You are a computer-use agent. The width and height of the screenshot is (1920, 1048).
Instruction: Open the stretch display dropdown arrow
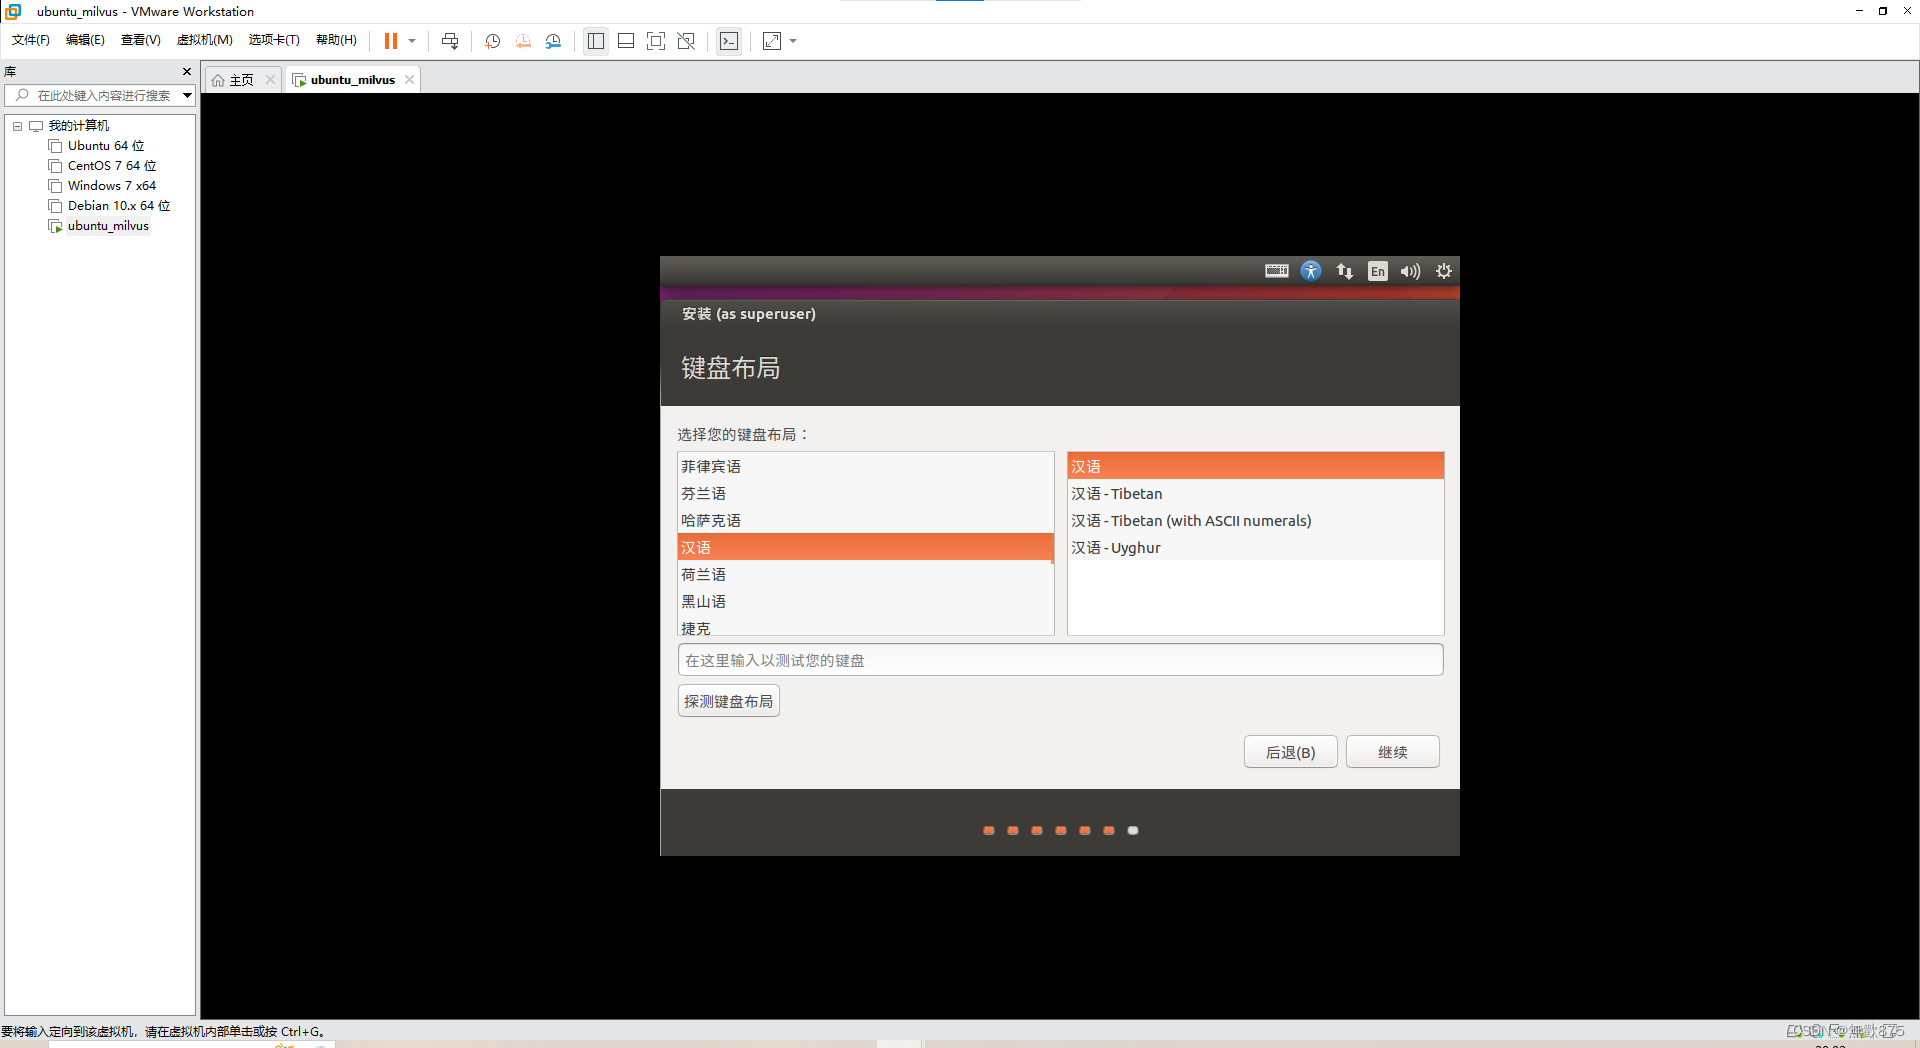pyautogui.click(x=793, y=41)
